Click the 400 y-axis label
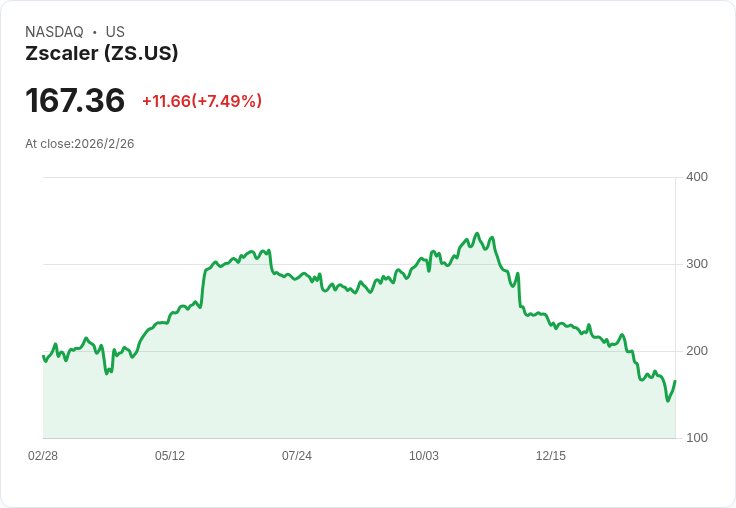Viewport: 736px width, 508px height. tap(697, 177)
